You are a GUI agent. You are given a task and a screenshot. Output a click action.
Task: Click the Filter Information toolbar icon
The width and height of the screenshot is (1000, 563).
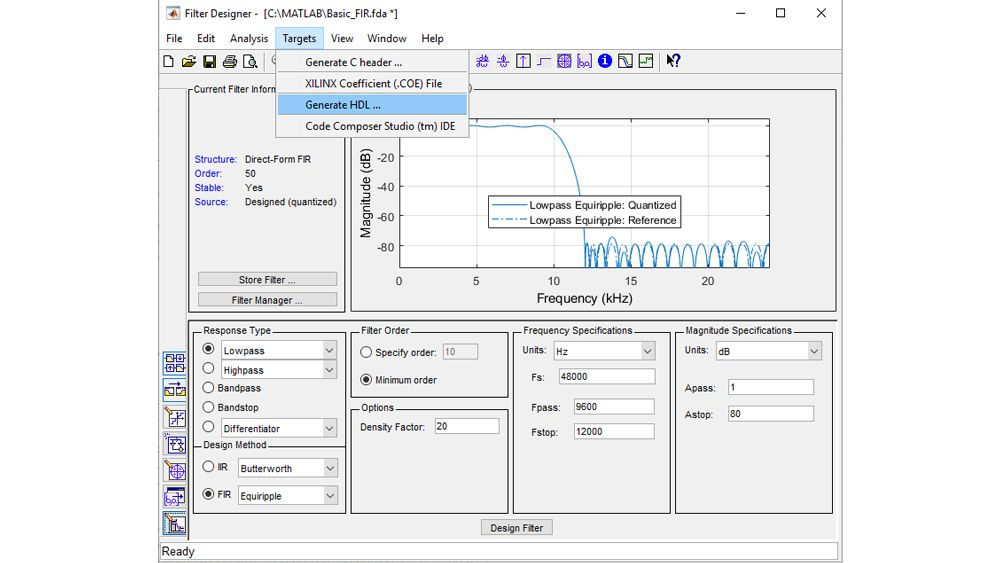tap(605, 61)
